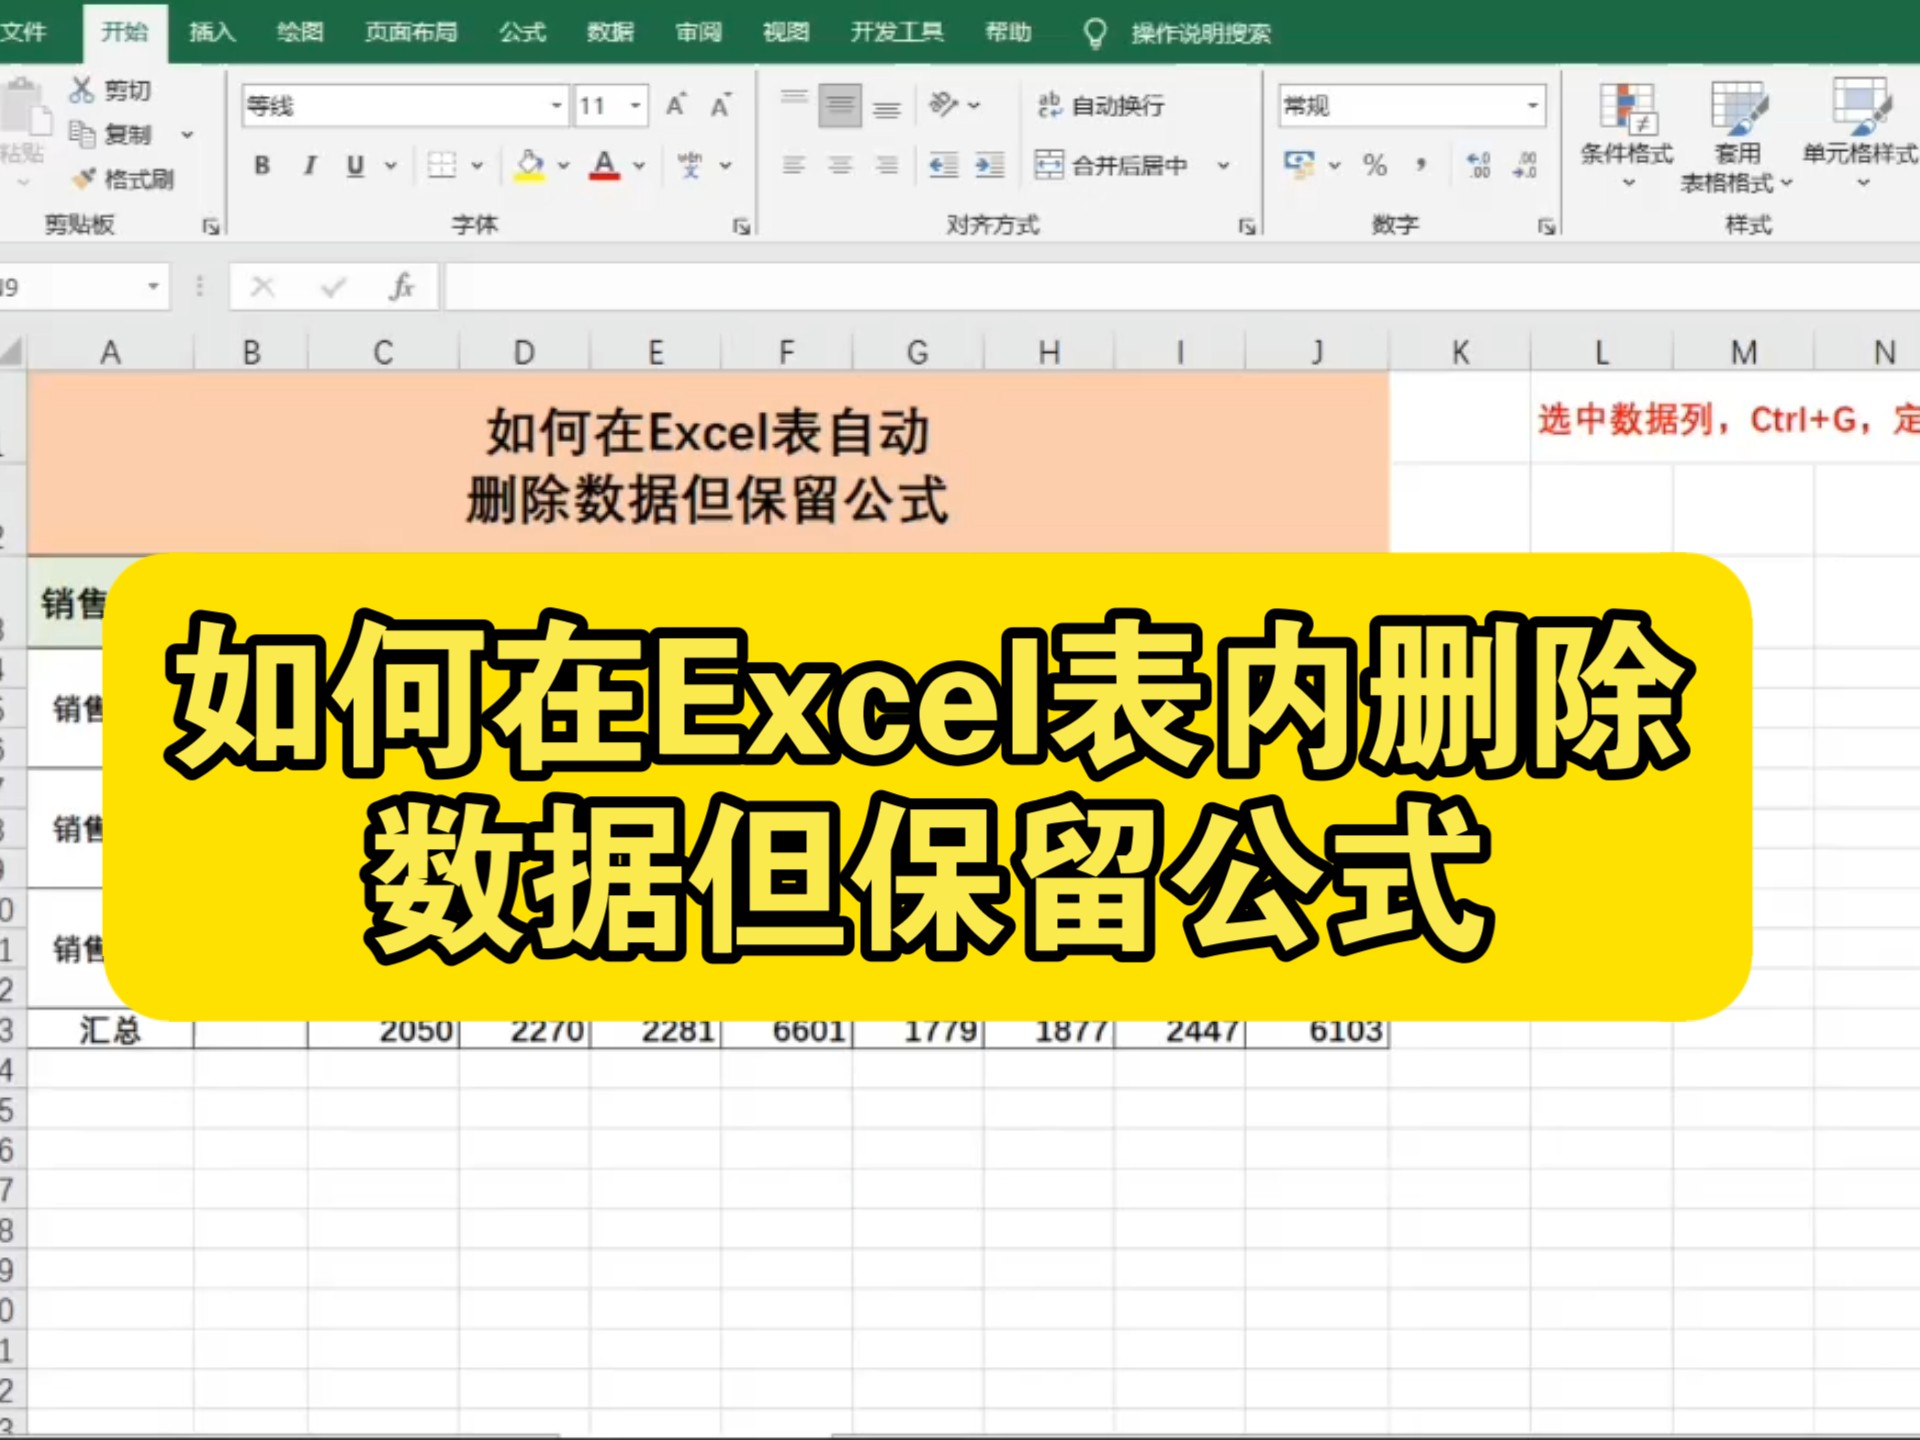
Task: Toggle bold formatting
Action: (x=263, y=166)
